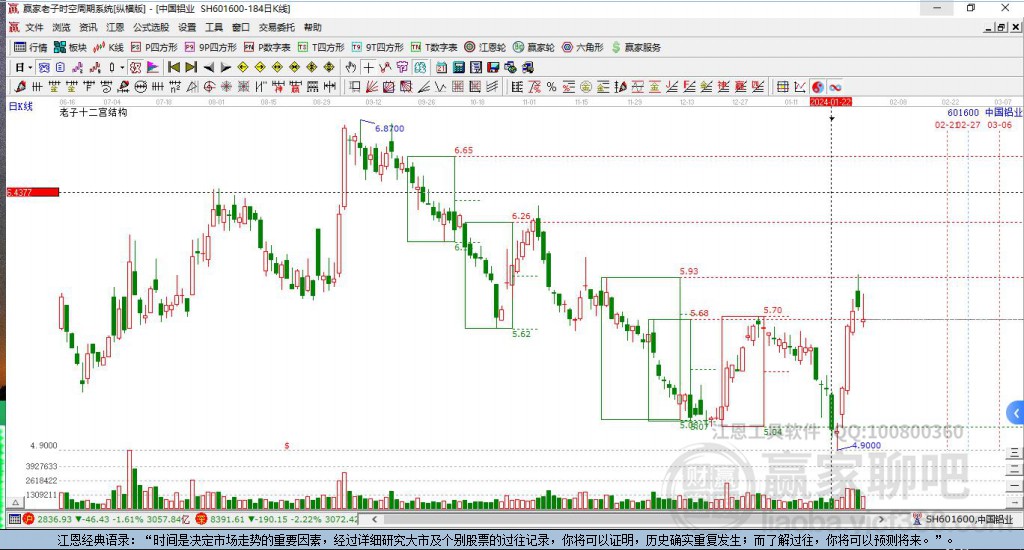This screenshot has height=550, width=1024.
Task: Jump to the first bar with skip-start icon
Action: point(174,67)
